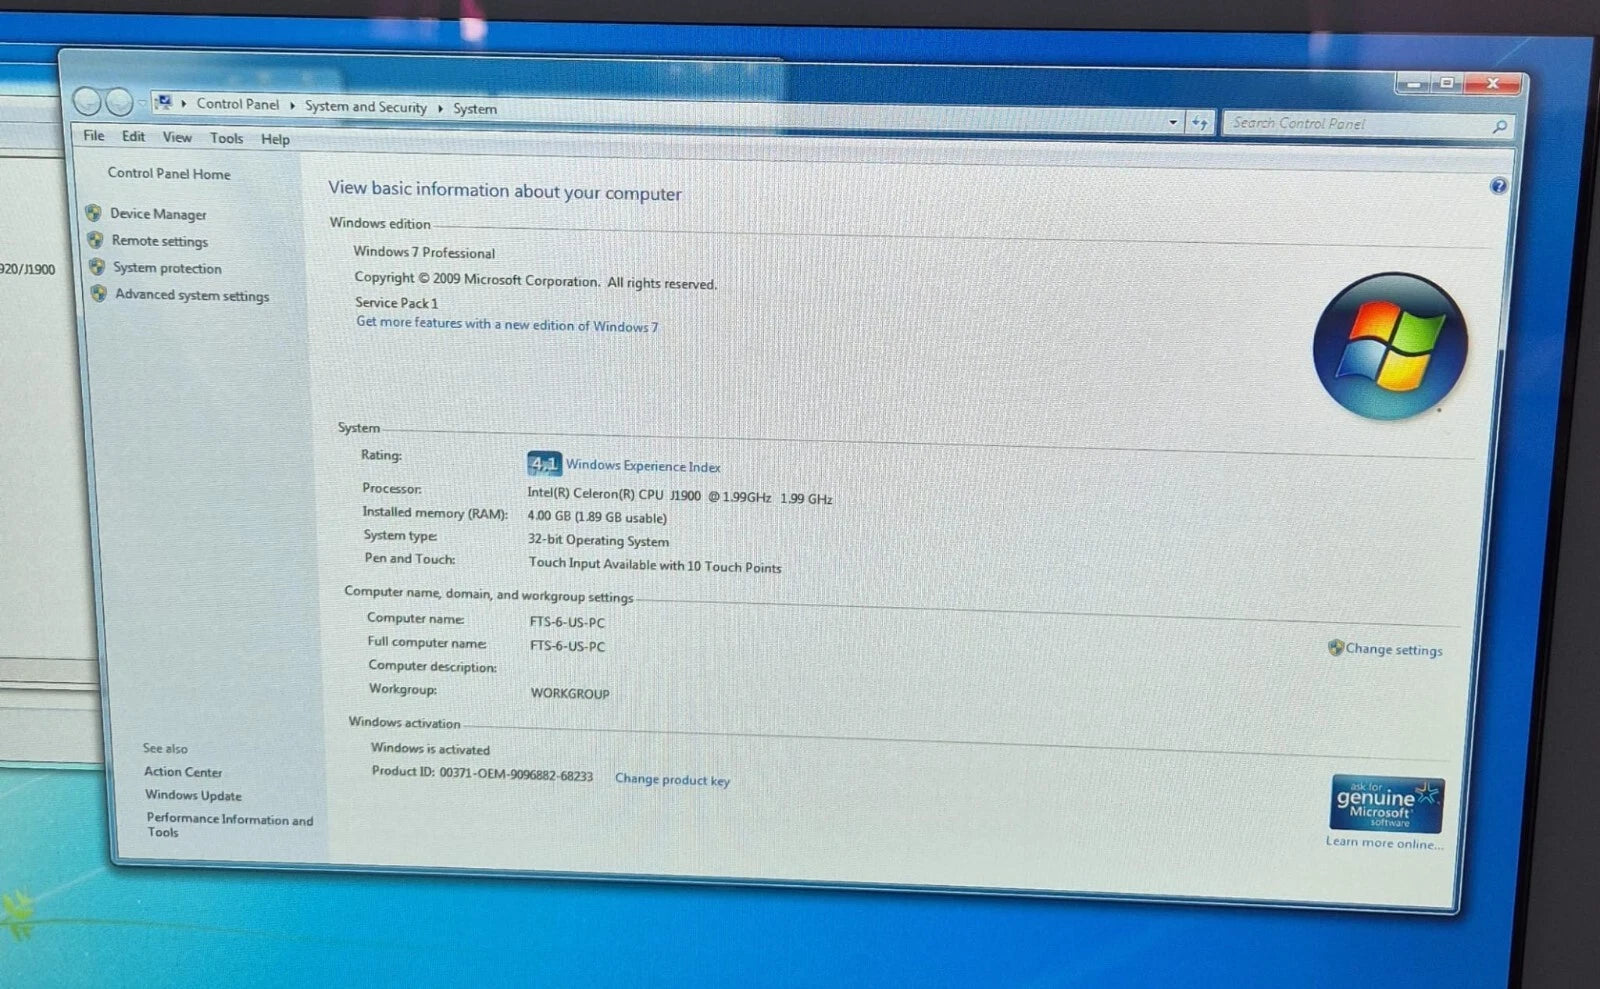
Task: Click the 32-bit Operating System value
Action: pos(599,540)
